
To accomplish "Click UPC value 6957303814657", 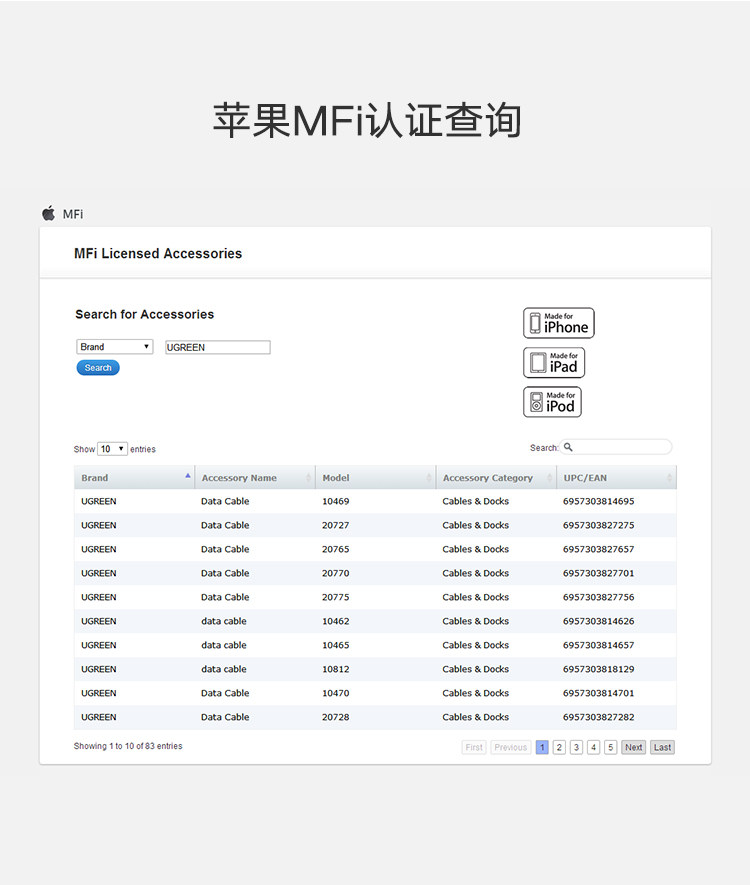I will (x=598, y=645).
